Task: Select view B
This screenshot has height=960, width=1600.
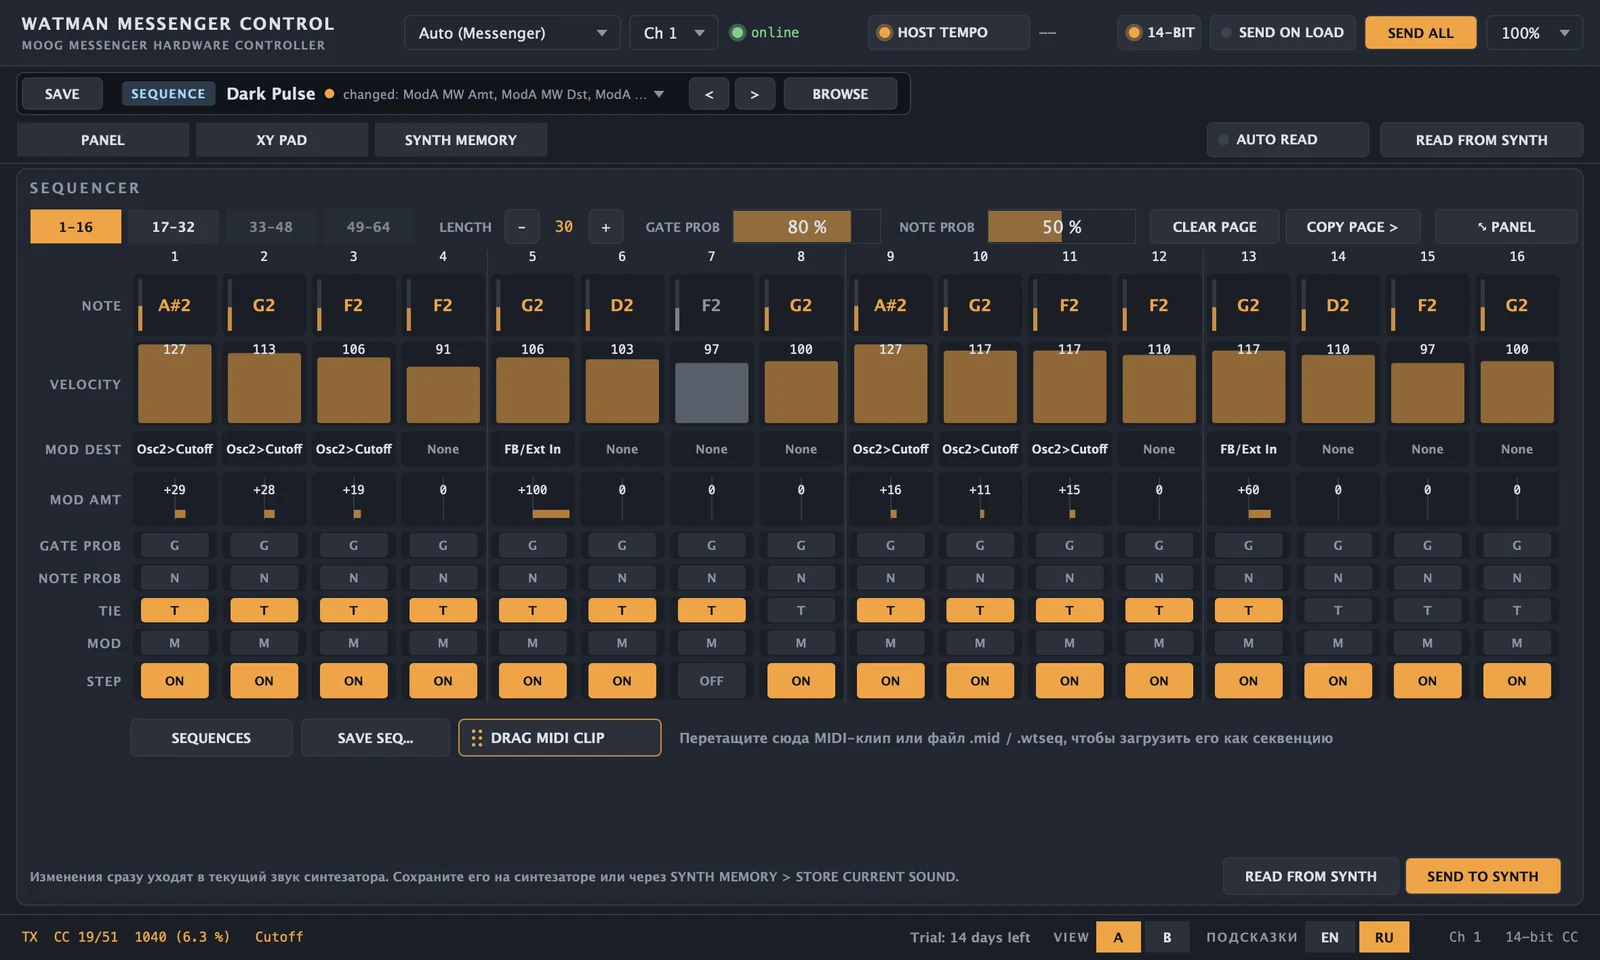Action: (x=1166, y=937)
